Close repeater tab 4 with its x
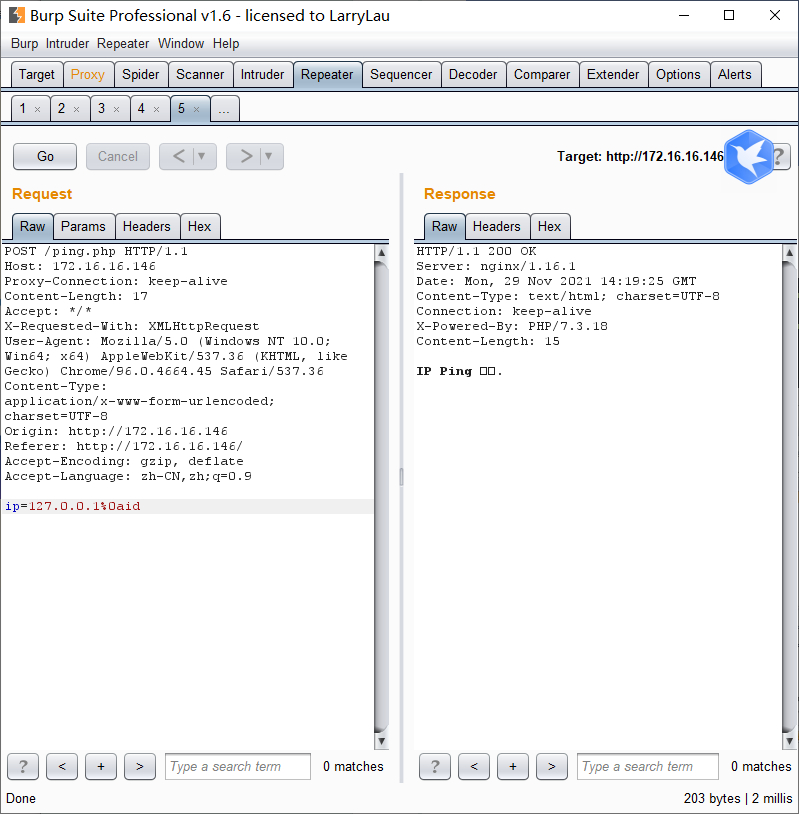 156,110
